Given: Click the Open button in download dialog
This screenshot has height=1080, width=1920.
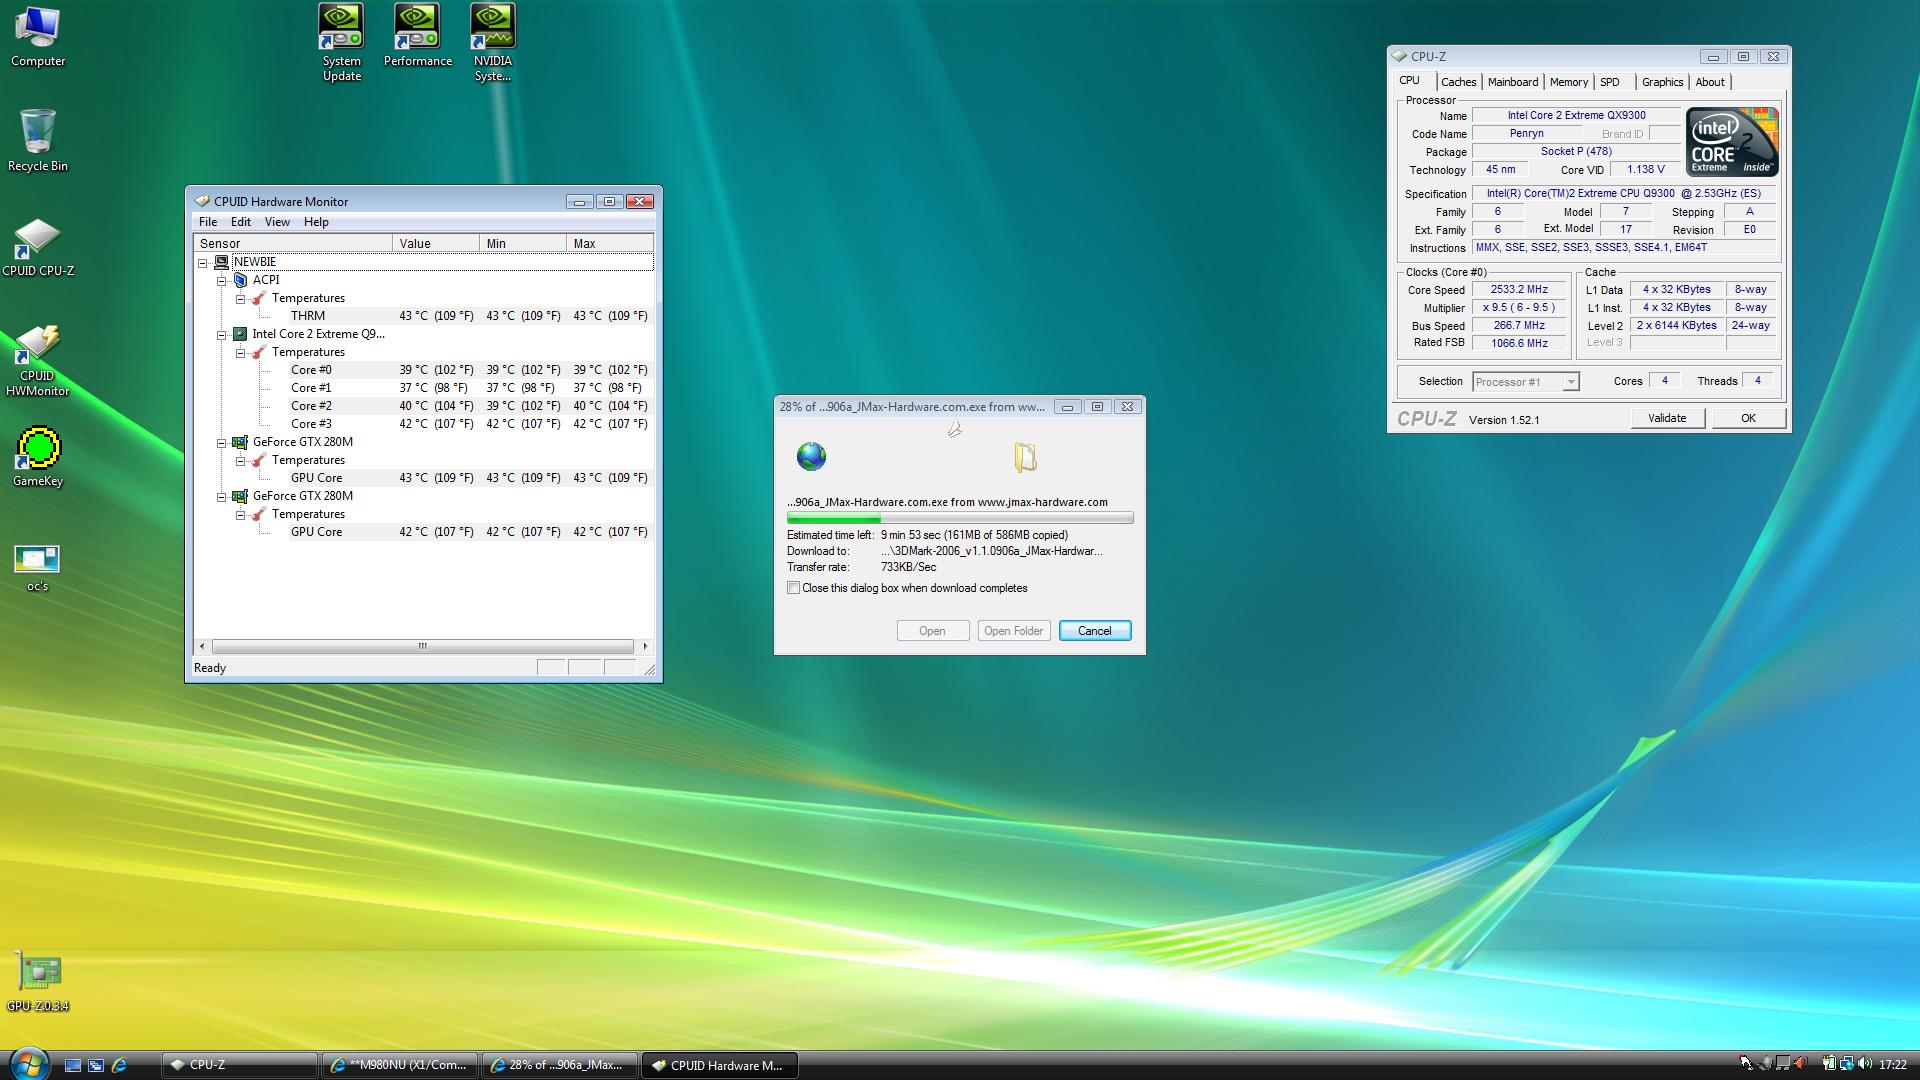Looking at the screenshot, I should (932, 631).
